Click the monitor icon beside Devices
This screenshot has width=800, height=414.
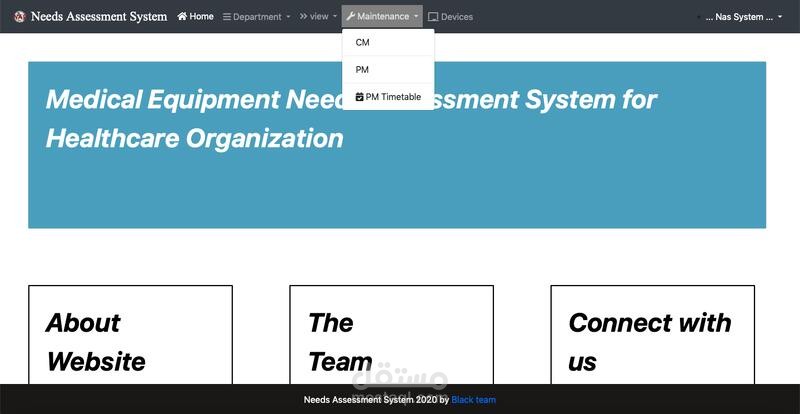pos(433,17)
